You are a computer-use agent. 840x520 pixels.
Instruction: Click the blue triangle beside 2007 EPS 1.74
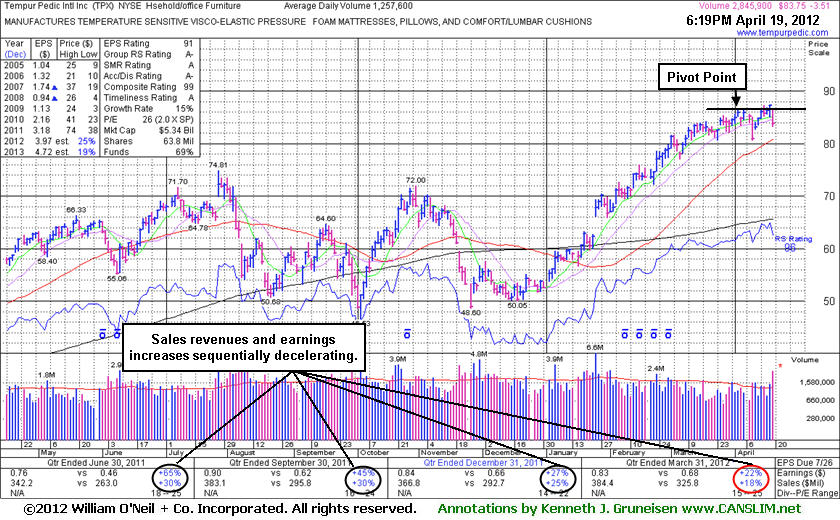pyautogui.click(x=54, y=87)
